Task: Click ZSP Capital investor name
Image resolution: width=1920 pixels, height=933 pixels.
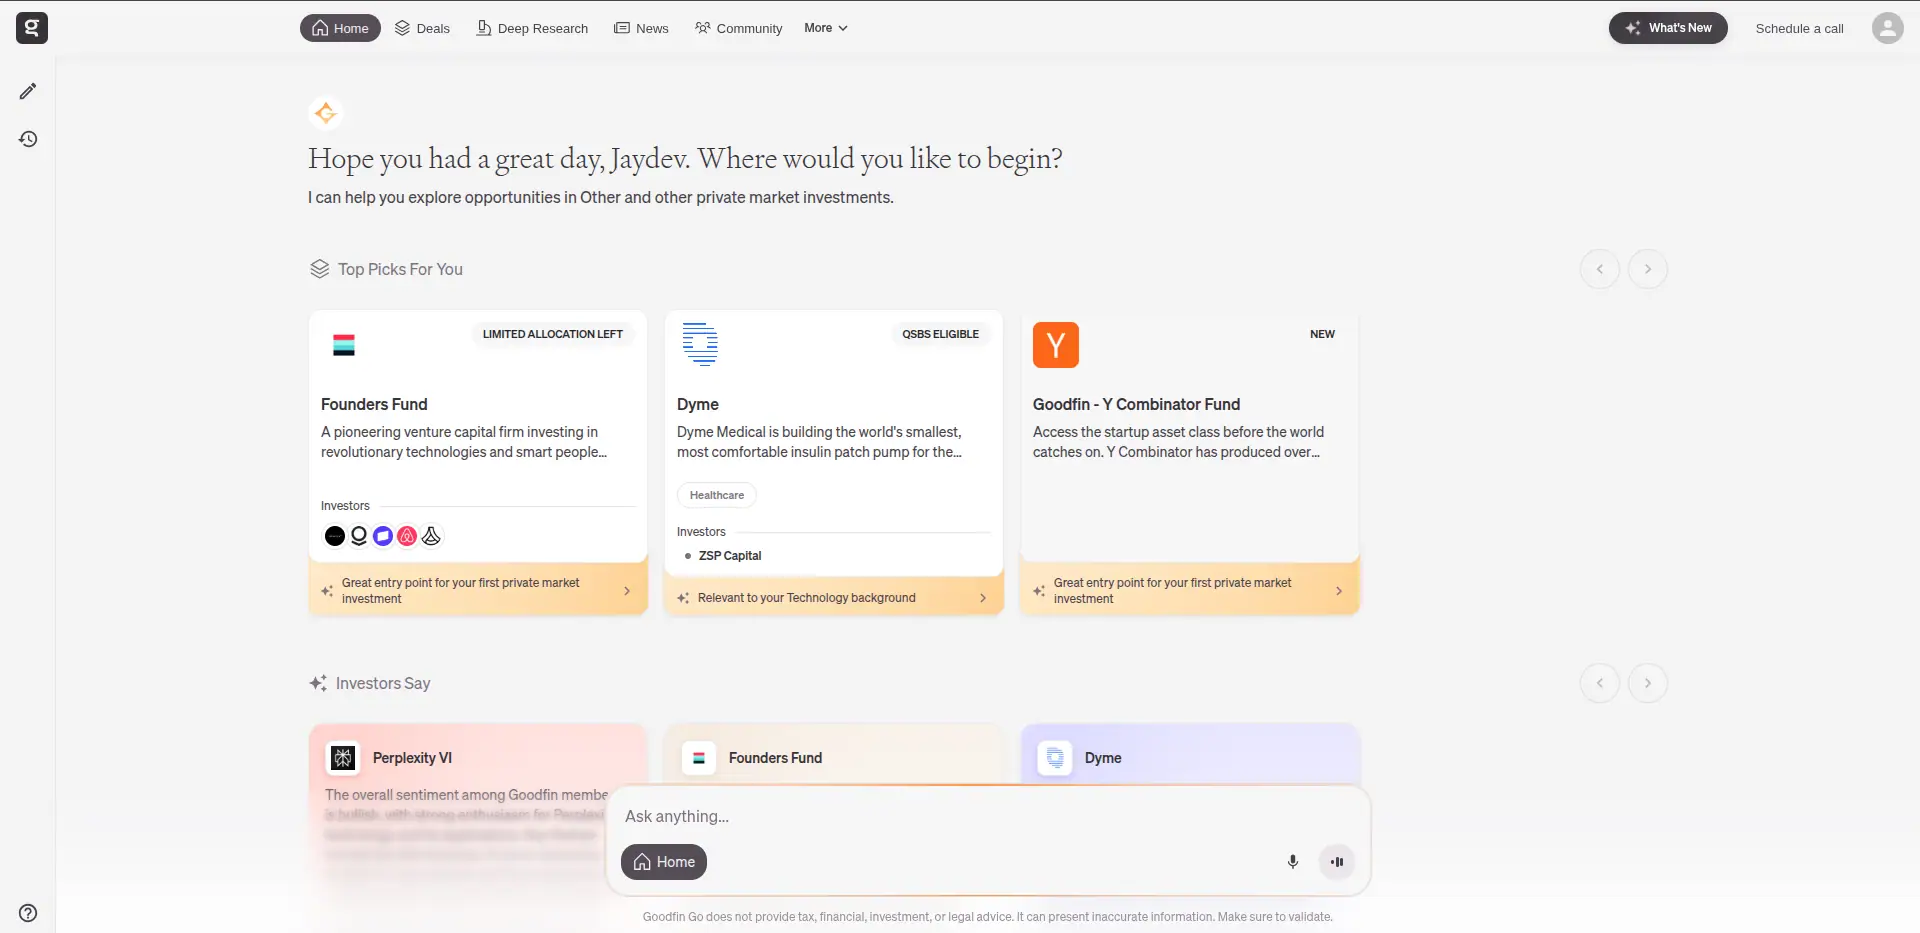Action: point(730,556)
